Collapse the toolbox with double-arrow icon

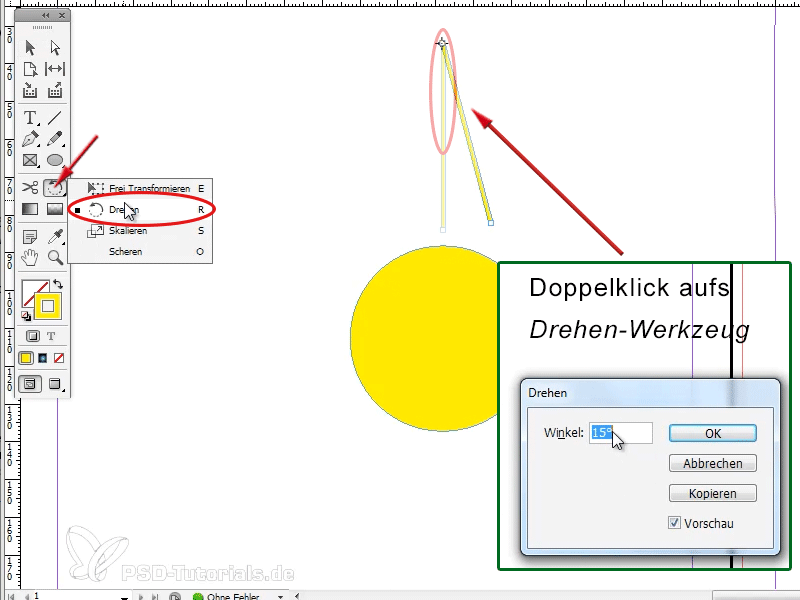pos(45,15)
